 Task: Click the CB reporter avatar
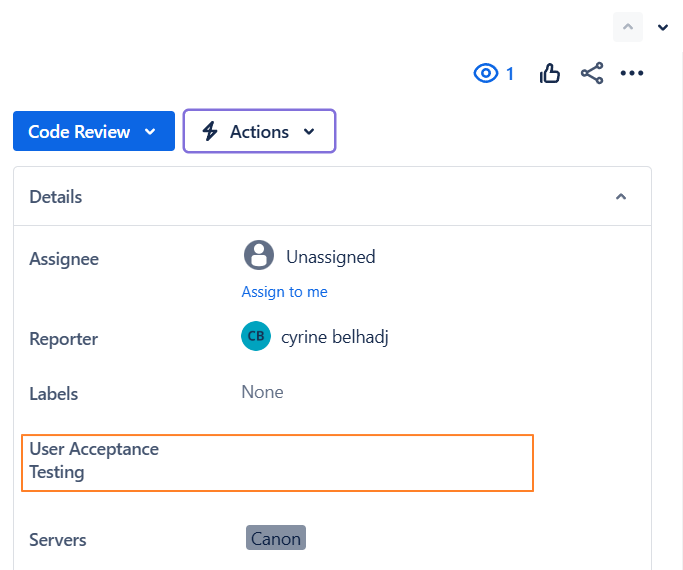point(256,336)
